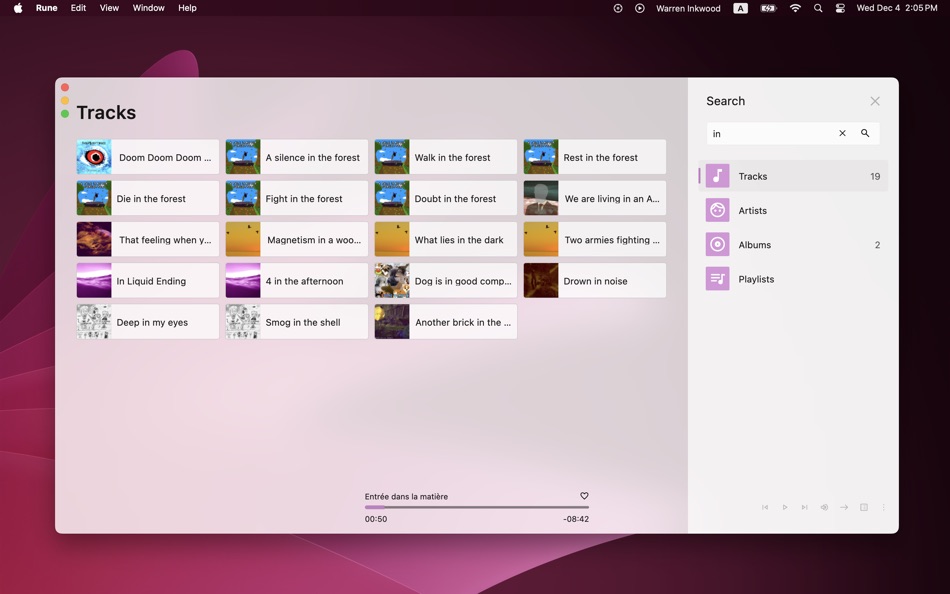Skip to the next track
This screenshot has height=594, width=950.
click(x=804, y=507)
